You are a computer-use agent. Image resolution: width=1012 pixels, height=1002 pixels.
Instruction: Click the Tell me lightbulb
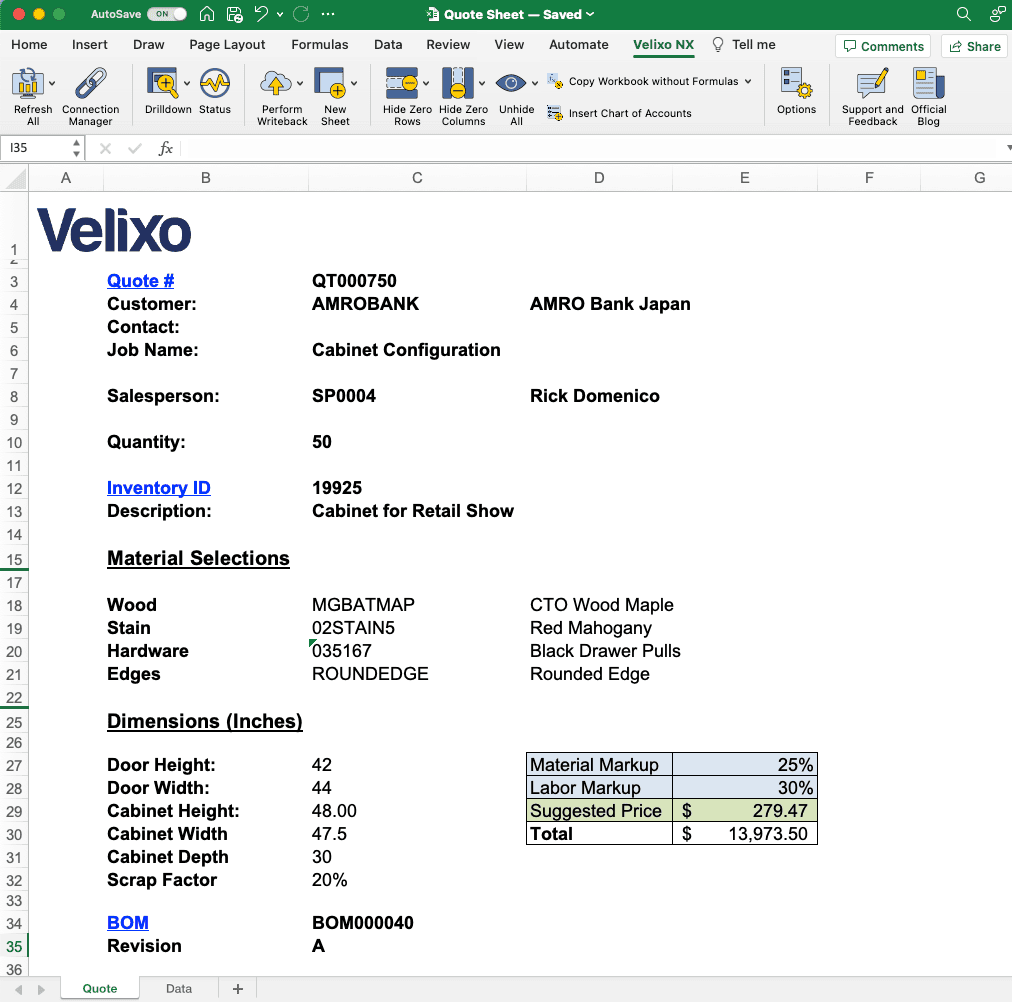click(717, 45)
